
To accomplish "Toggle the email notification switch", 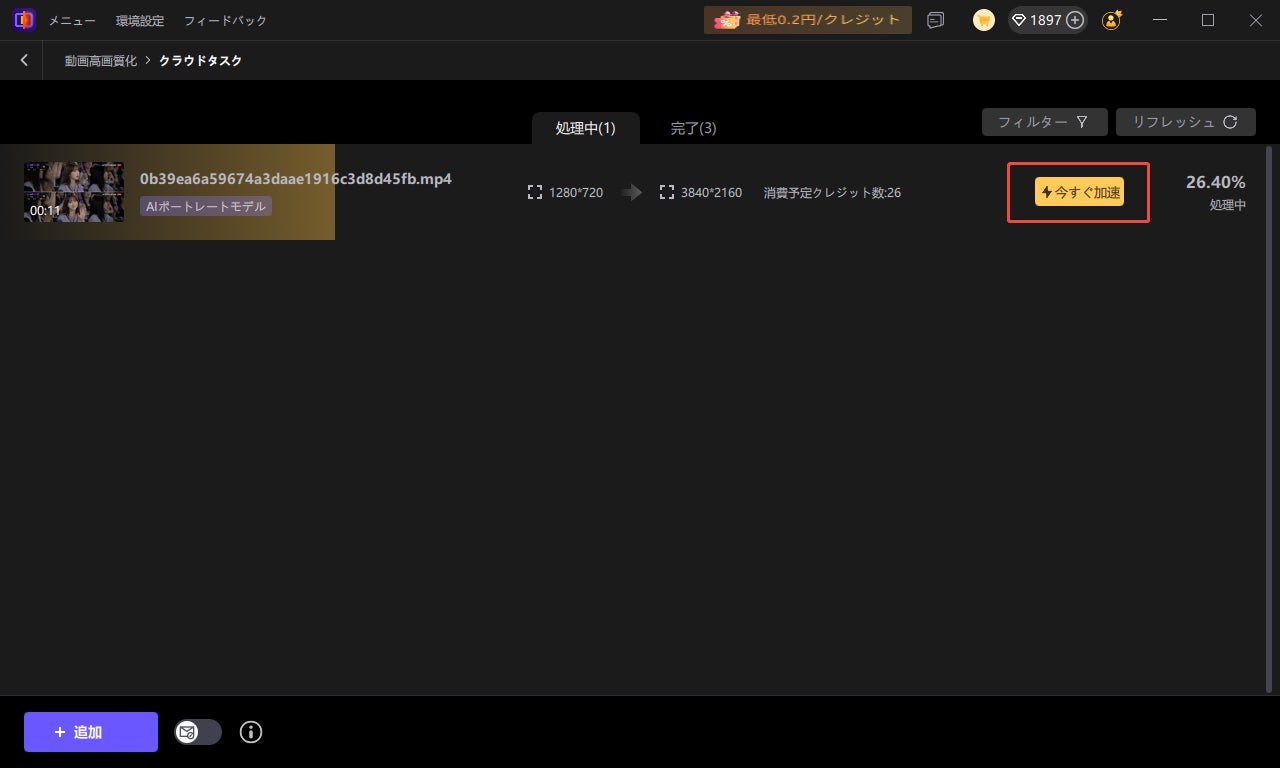I will coord(198,732).
